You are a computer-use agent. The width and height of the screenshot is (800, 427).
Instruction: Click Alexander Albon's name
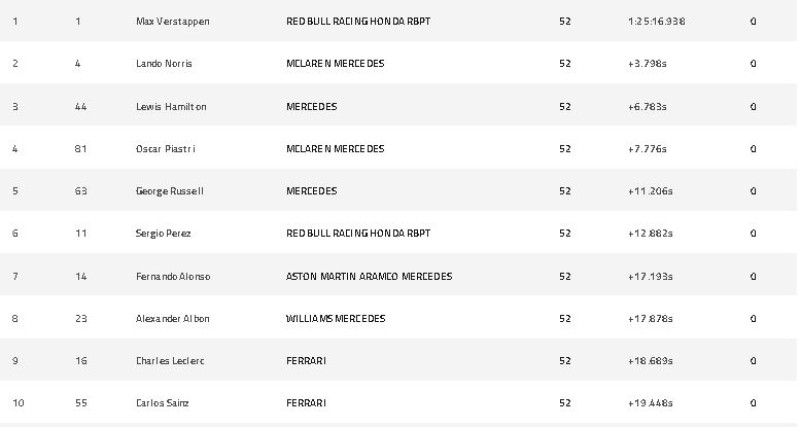pyautogui.click(x=172, y=319)
